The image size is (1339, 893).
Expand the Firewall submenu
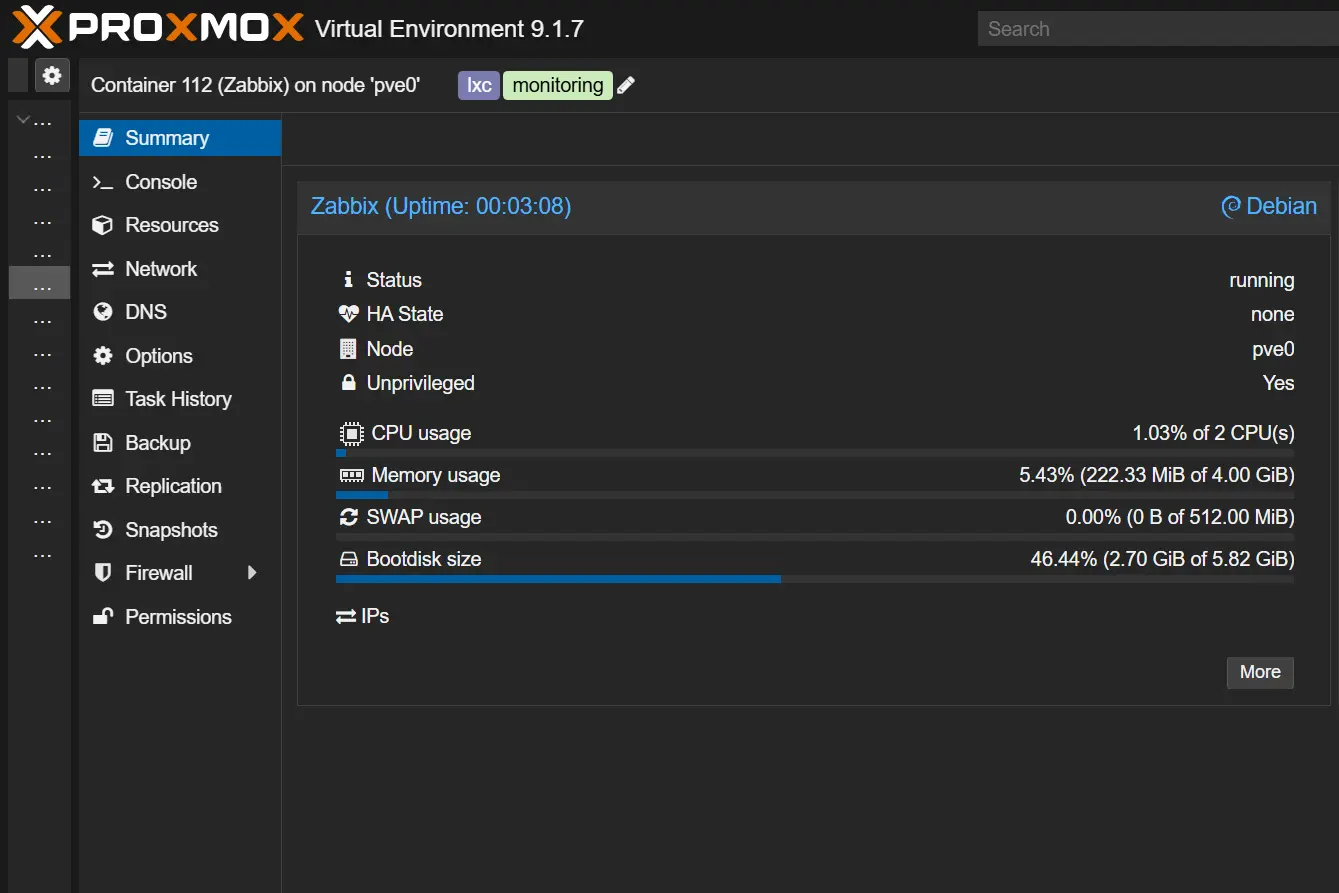(x=253, y=573)
